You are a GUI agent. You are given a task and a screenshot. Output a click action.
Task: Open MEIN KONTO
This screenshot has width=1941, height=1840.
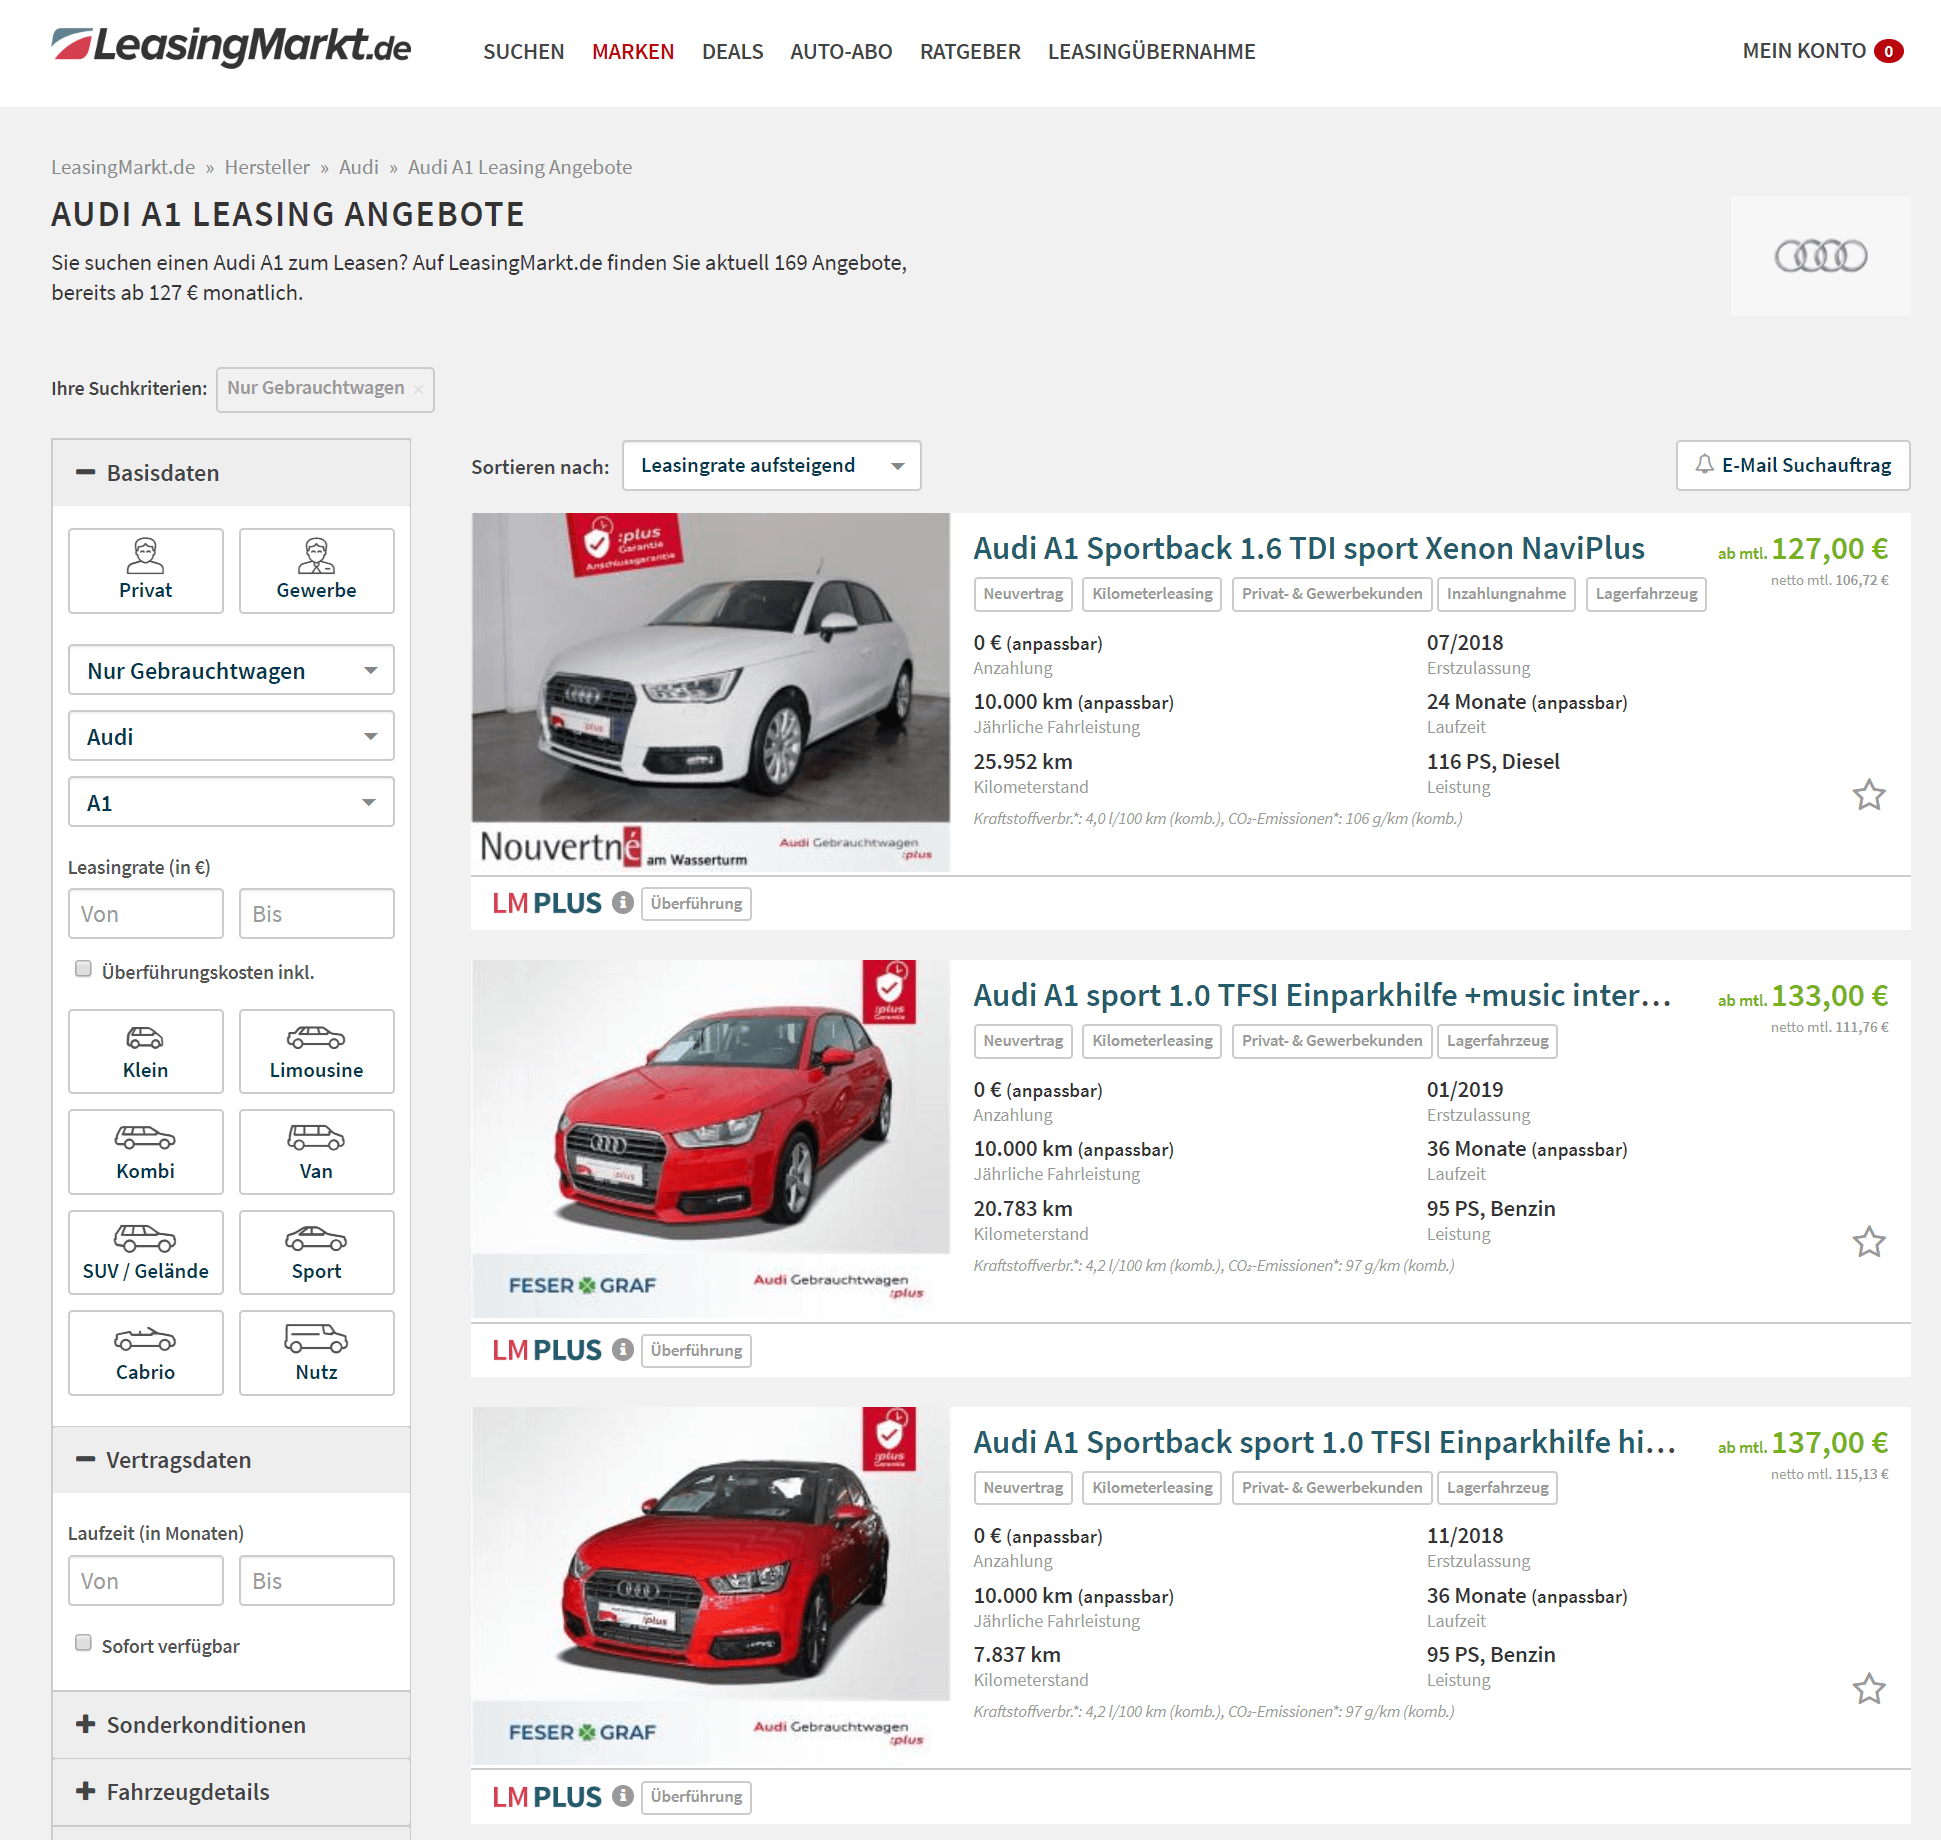click(1804, 51)
